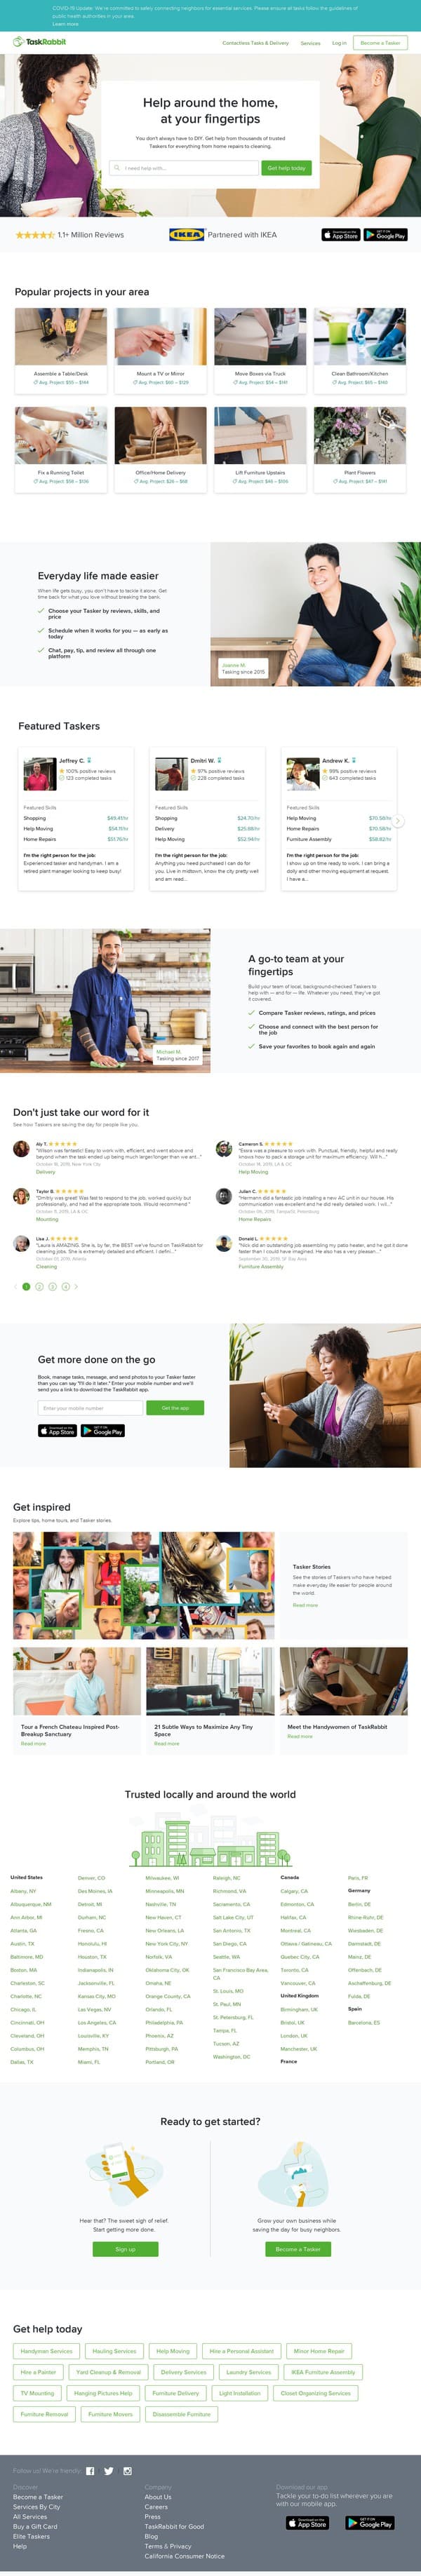
Task: Open Contactless Tasks & Delivery menu item
Action: [256, 43]
